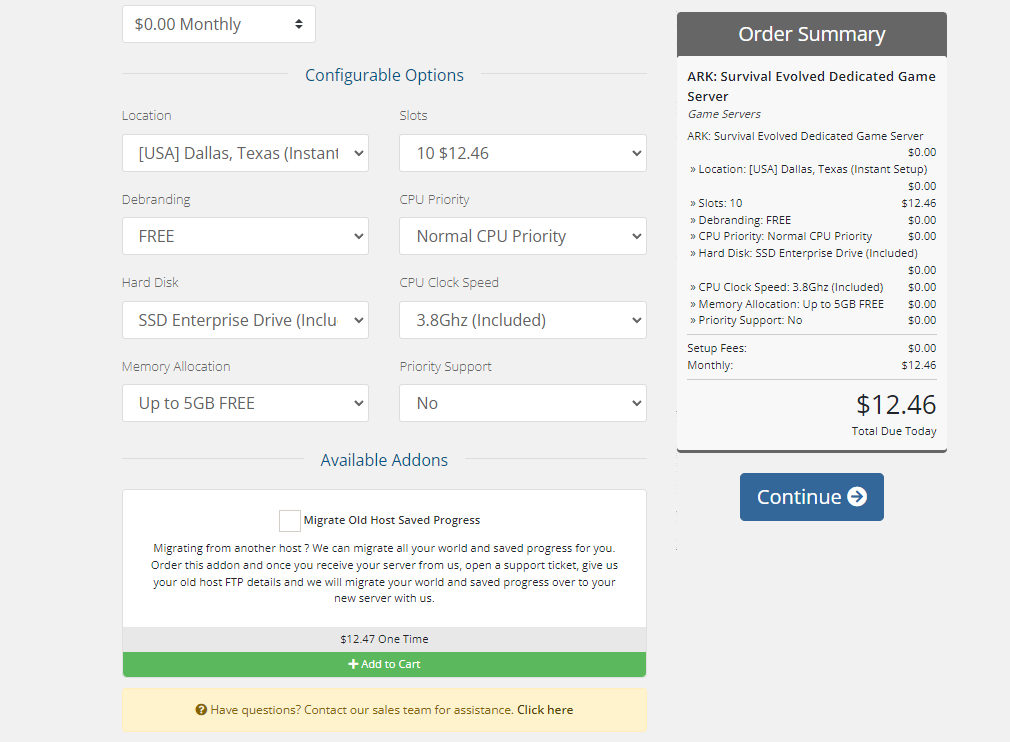Click the question mark icon in the help notice
The image size is (1010, 742).
point(201,709)
